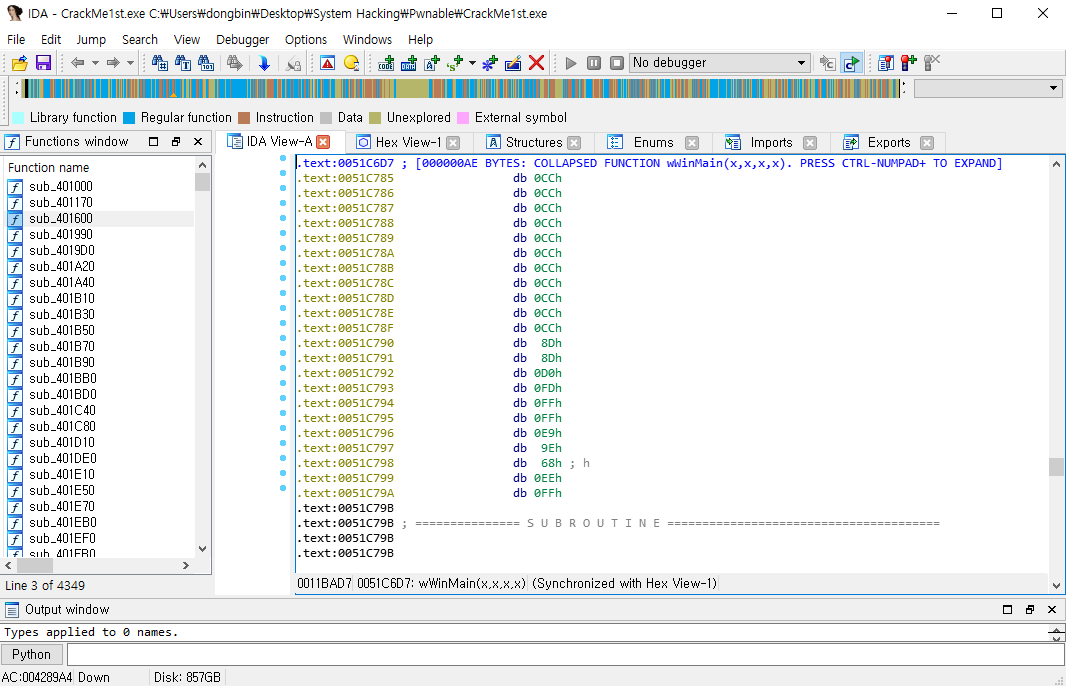
Task: Select function sub_401000
Action: click(61, 186)
